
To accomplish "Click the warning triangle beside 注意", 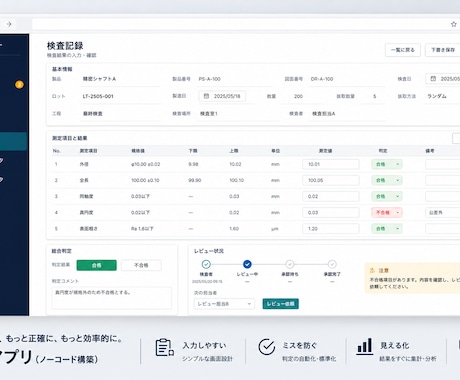I will click(372, 270).
